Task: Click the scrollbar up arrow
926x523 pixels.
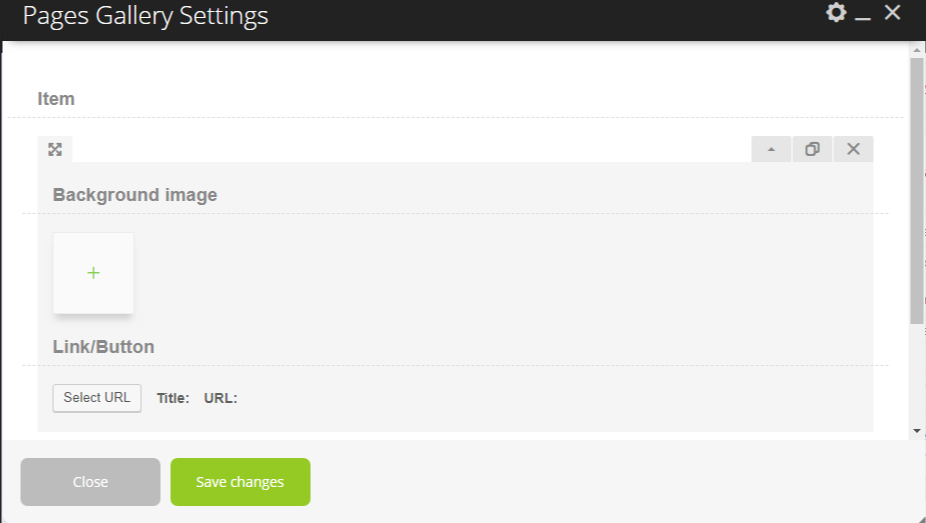Action: click(x=917, y=50)
